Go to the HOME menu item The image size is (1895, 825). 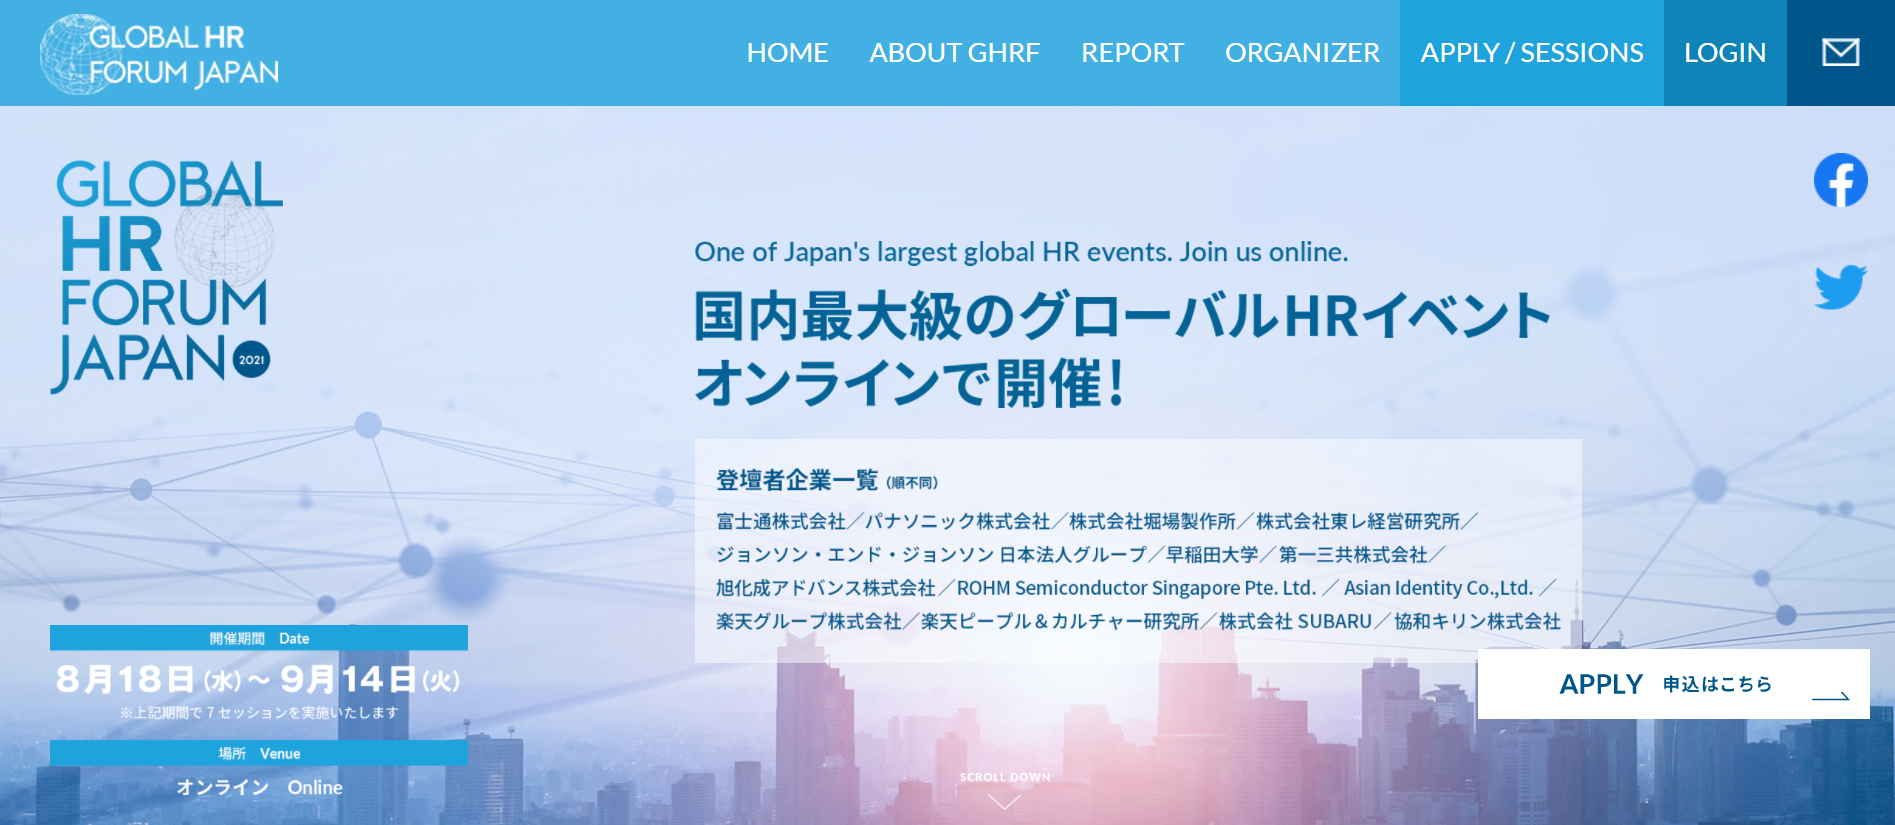(x=787, y=53)
